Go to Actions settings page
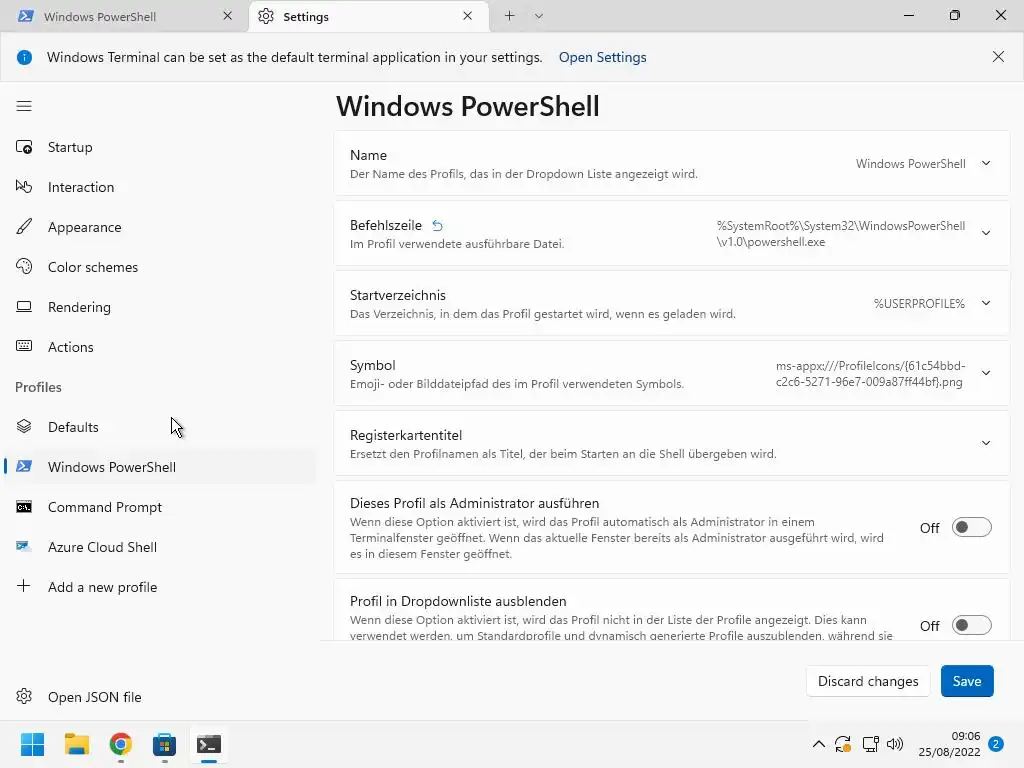The height and width of the screenshot is (768, 1024). pyautogui.click(x=160, y=346)
